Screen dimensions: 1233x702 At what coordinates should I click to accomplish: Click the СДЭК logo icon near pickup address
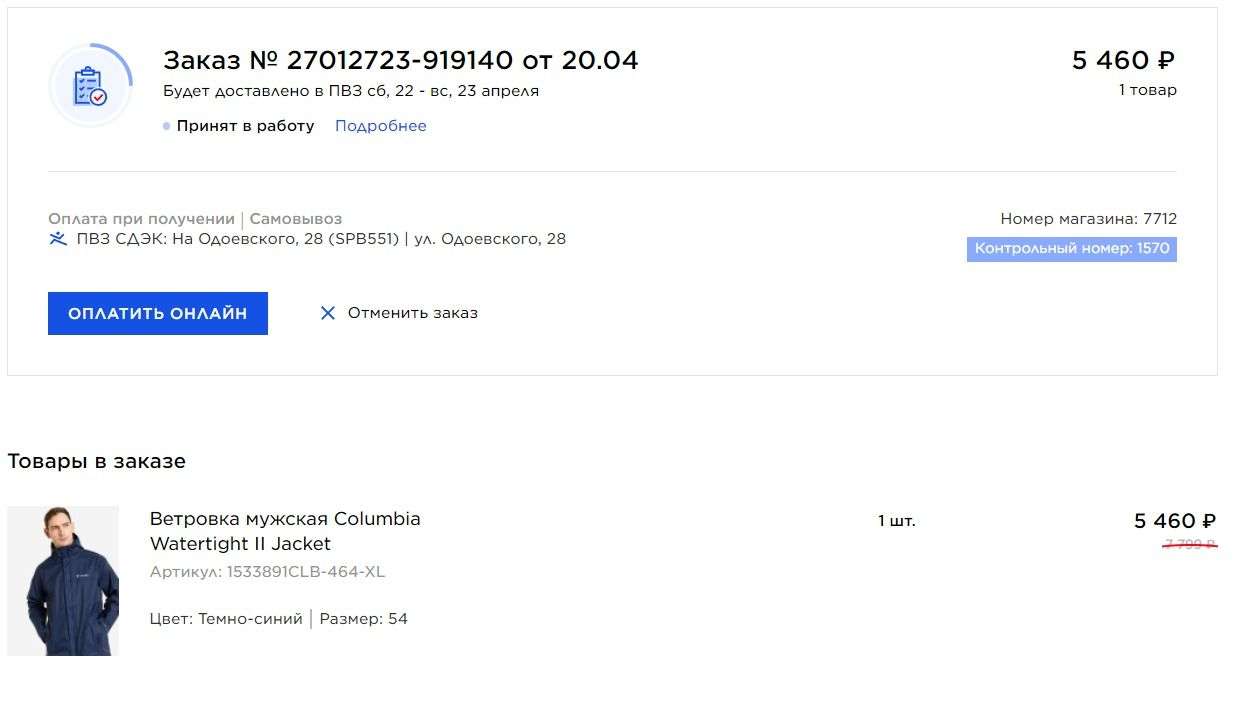[58, 239]
